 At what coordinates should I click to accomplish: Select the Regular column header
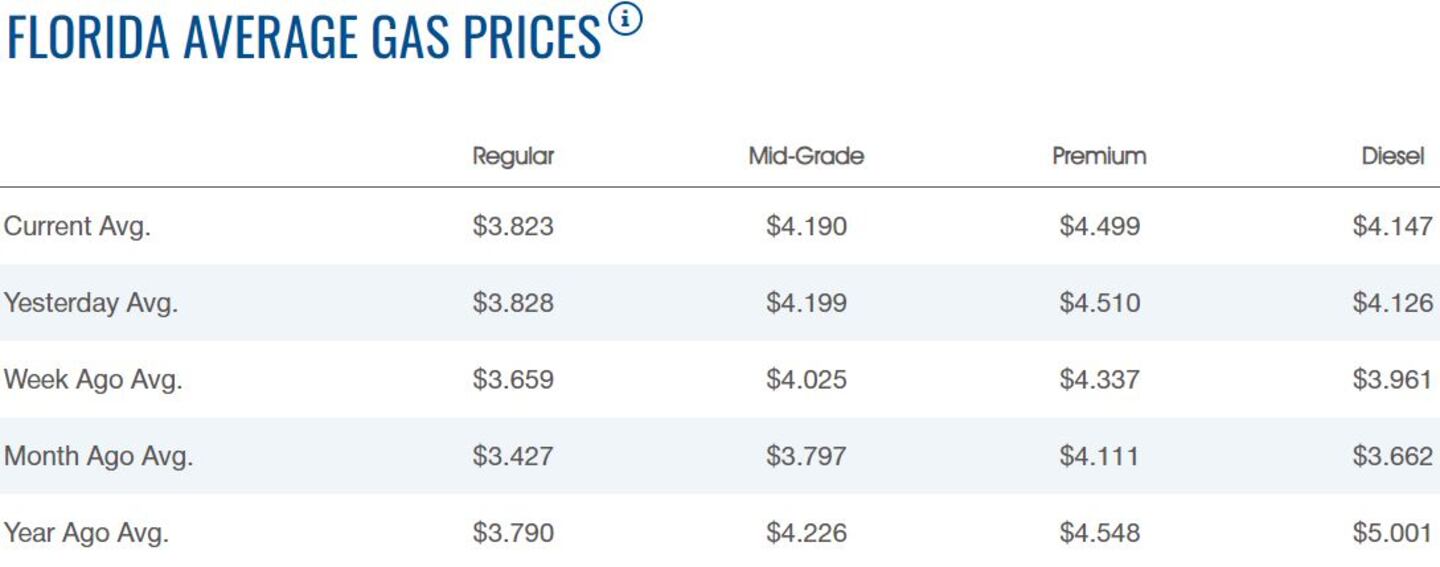(513, 156)
